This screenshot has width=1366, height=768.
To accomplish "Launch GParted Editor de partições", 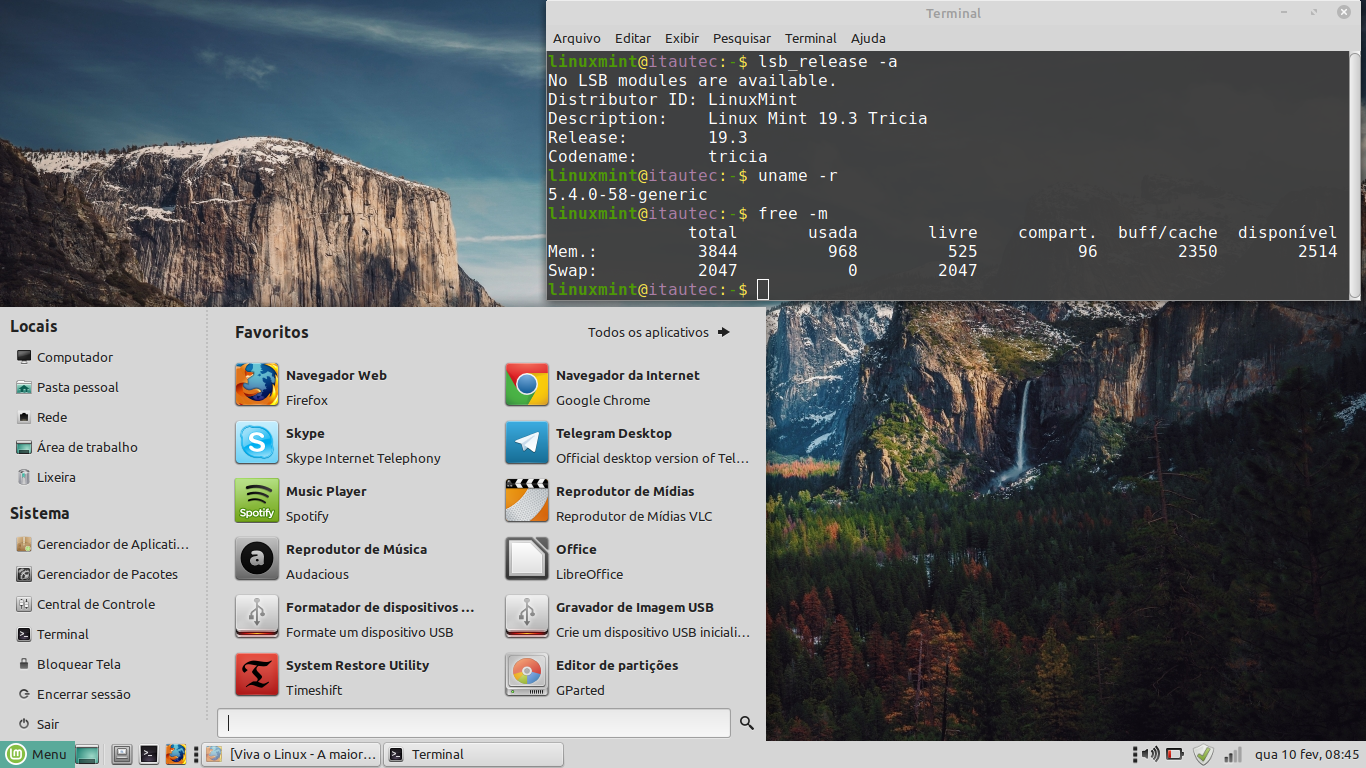I will pos(627,676).
